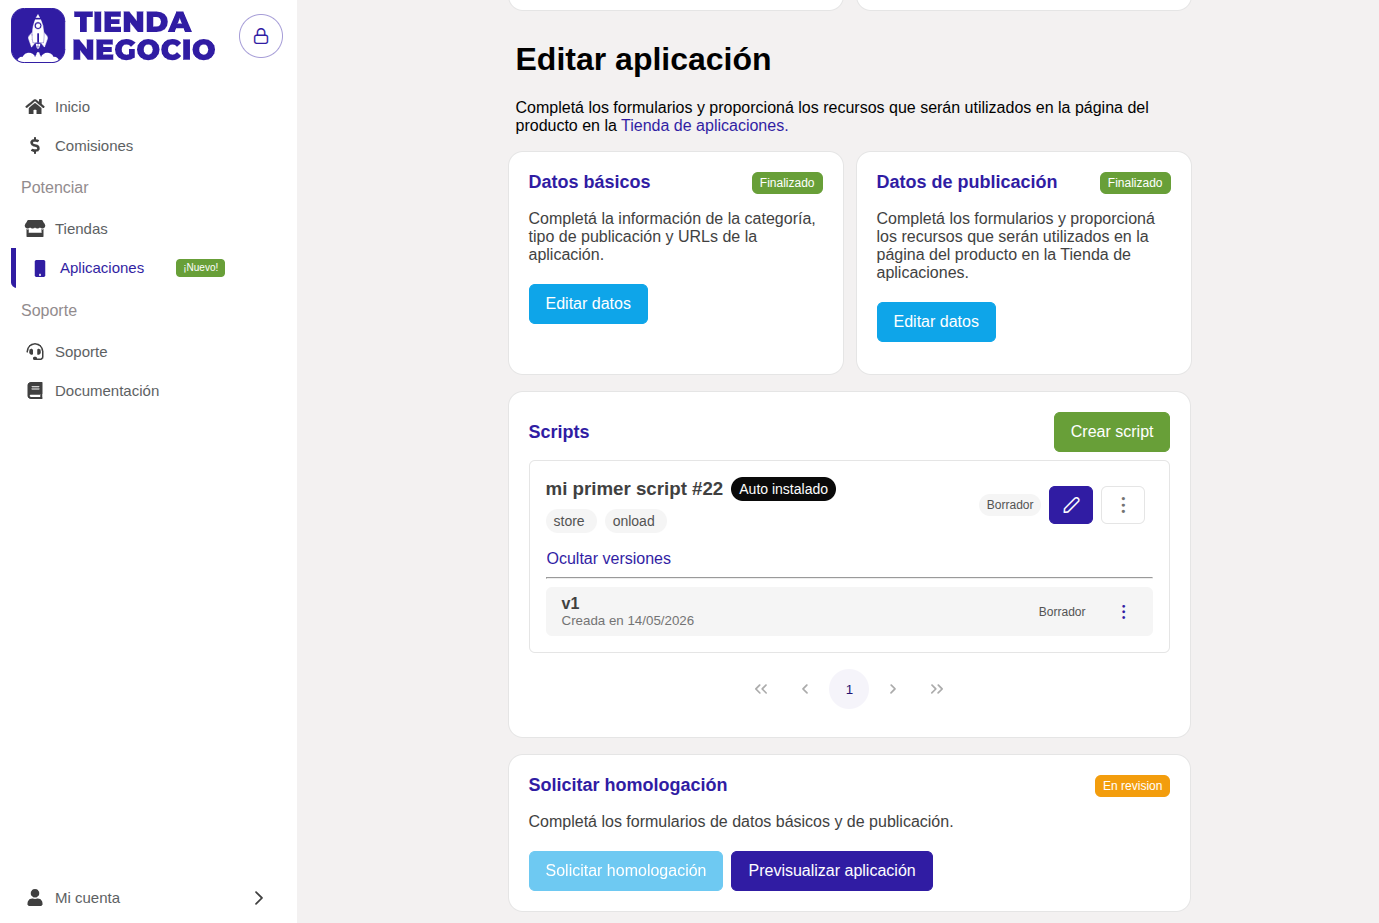Image resolution: width=1379 pixels, height=923 pixels.
Task: Expand the Mi cuenta chevron
Action: click(259, 898)
